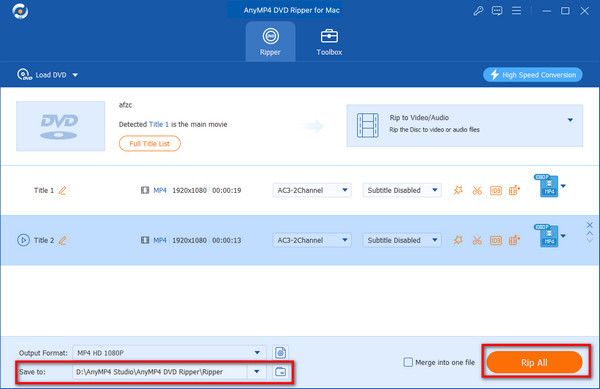Open Title 1 subtitle dropdown
Image resolution: width=600 pixels, height=389 pixels.
pyautogui.click(x=402, y=190)
